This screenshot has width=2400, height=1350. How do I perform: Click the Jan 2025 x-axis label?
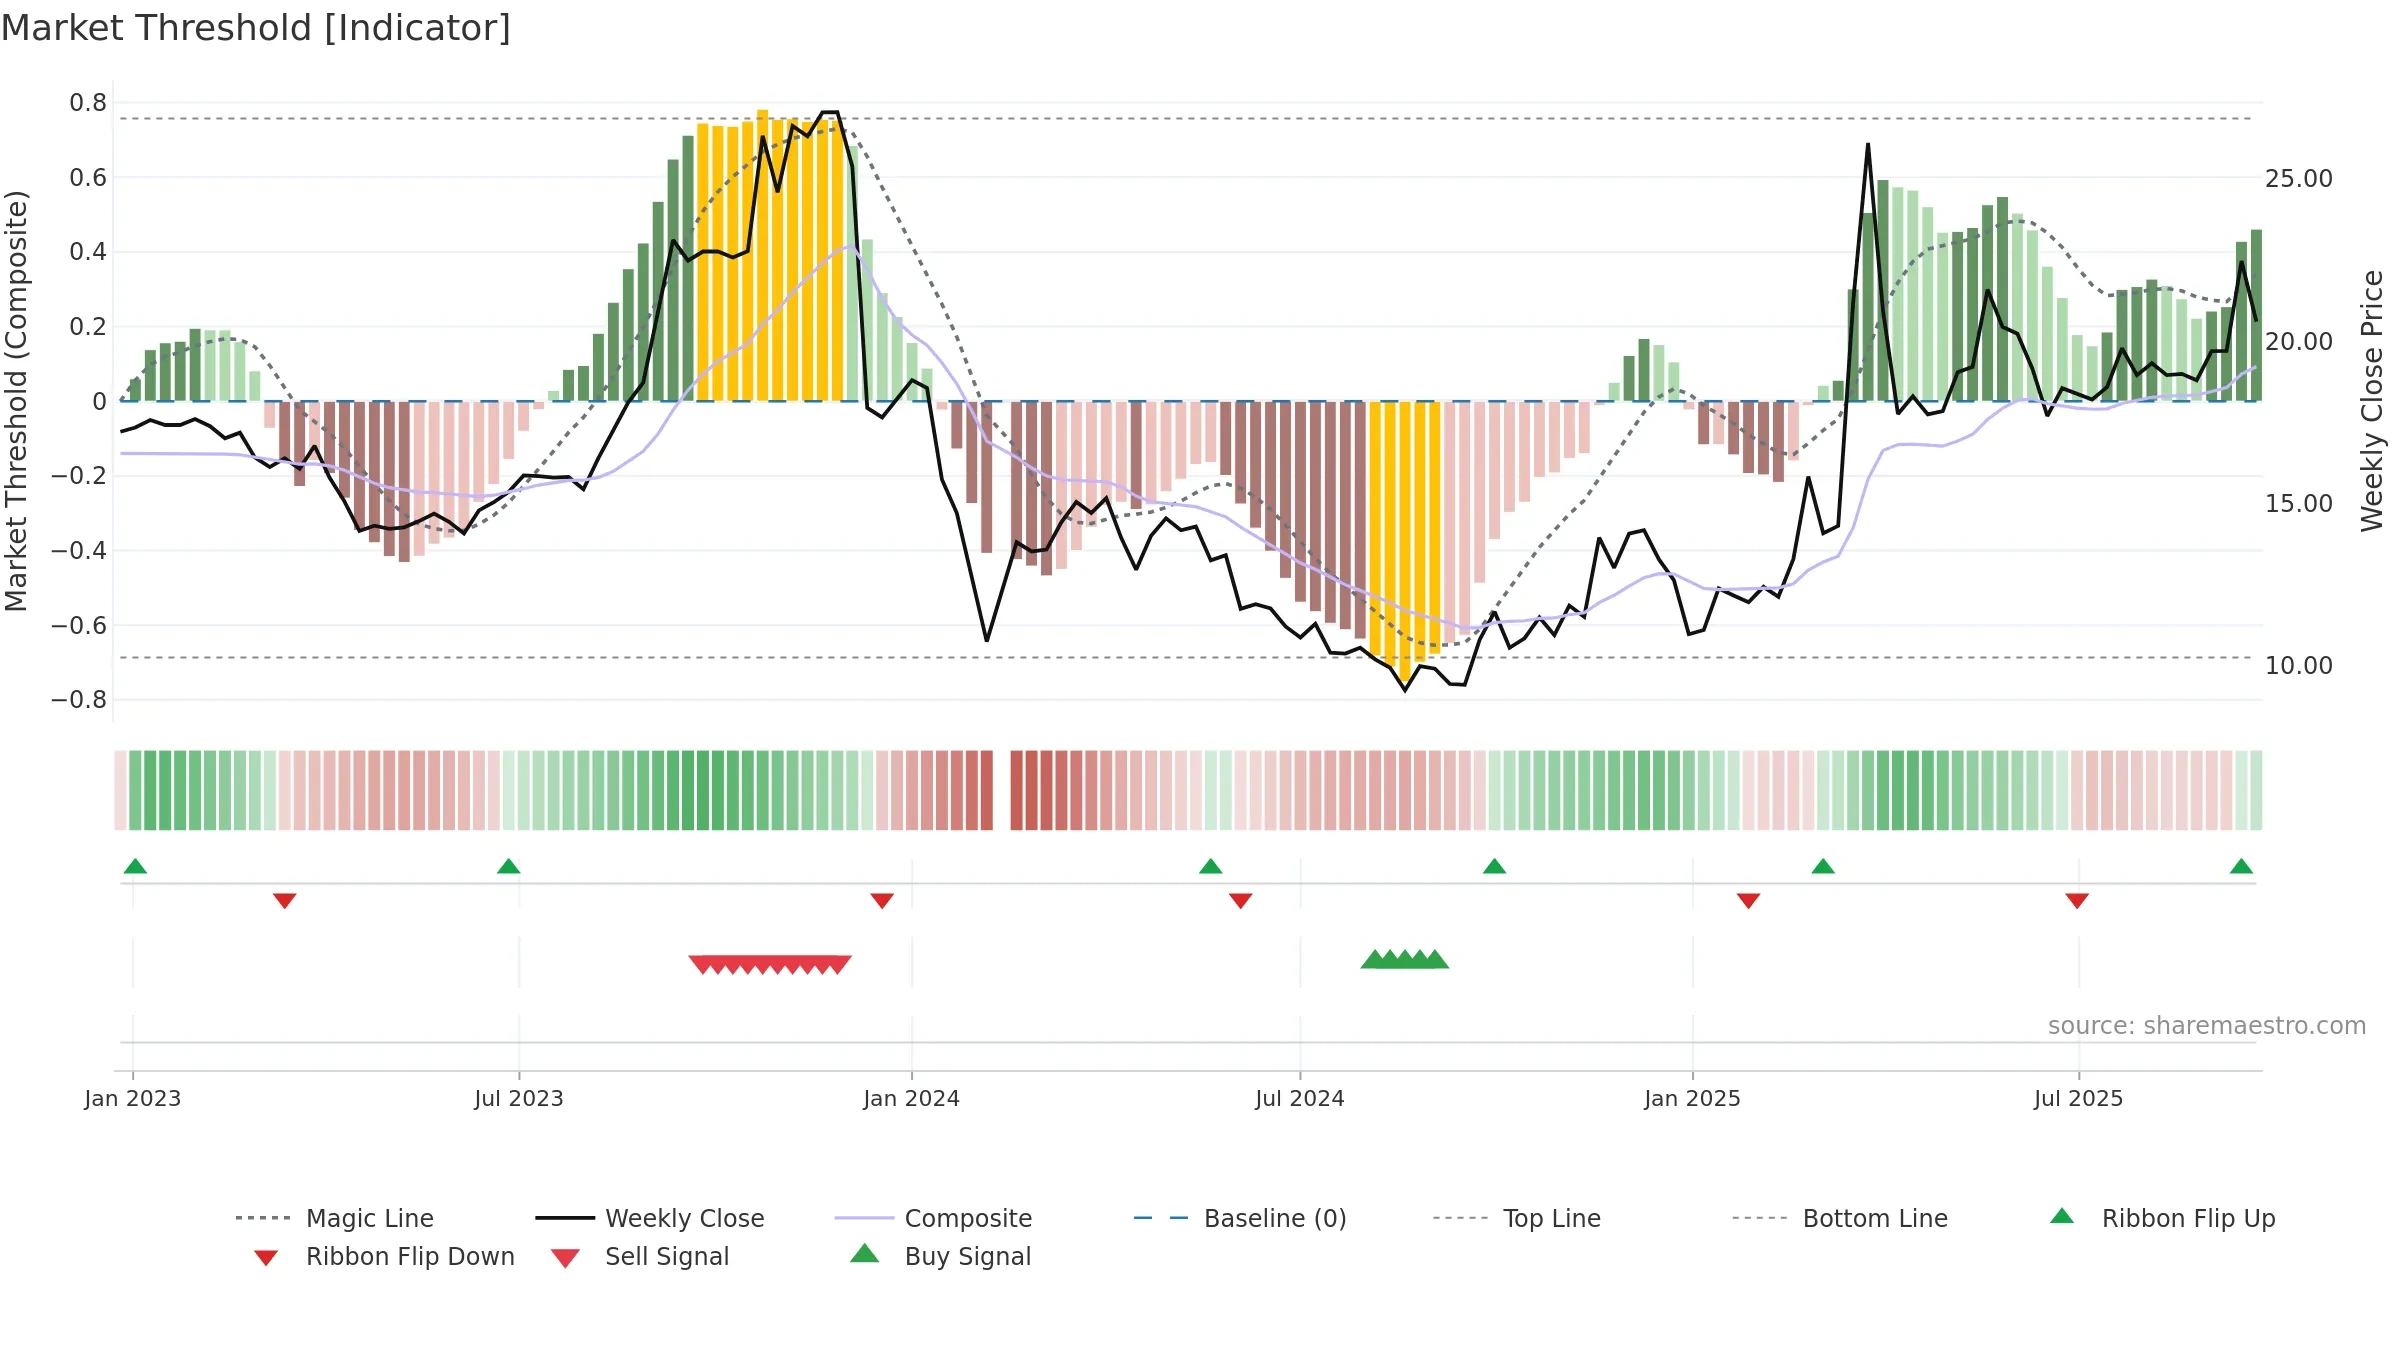pyautogui.click(x=1693, y=1098)
